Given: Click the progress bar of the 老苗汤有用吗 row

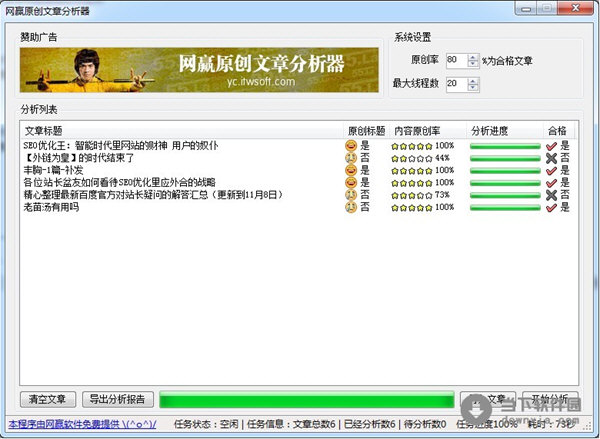Looking at the screenshot, I should [505, 208].
